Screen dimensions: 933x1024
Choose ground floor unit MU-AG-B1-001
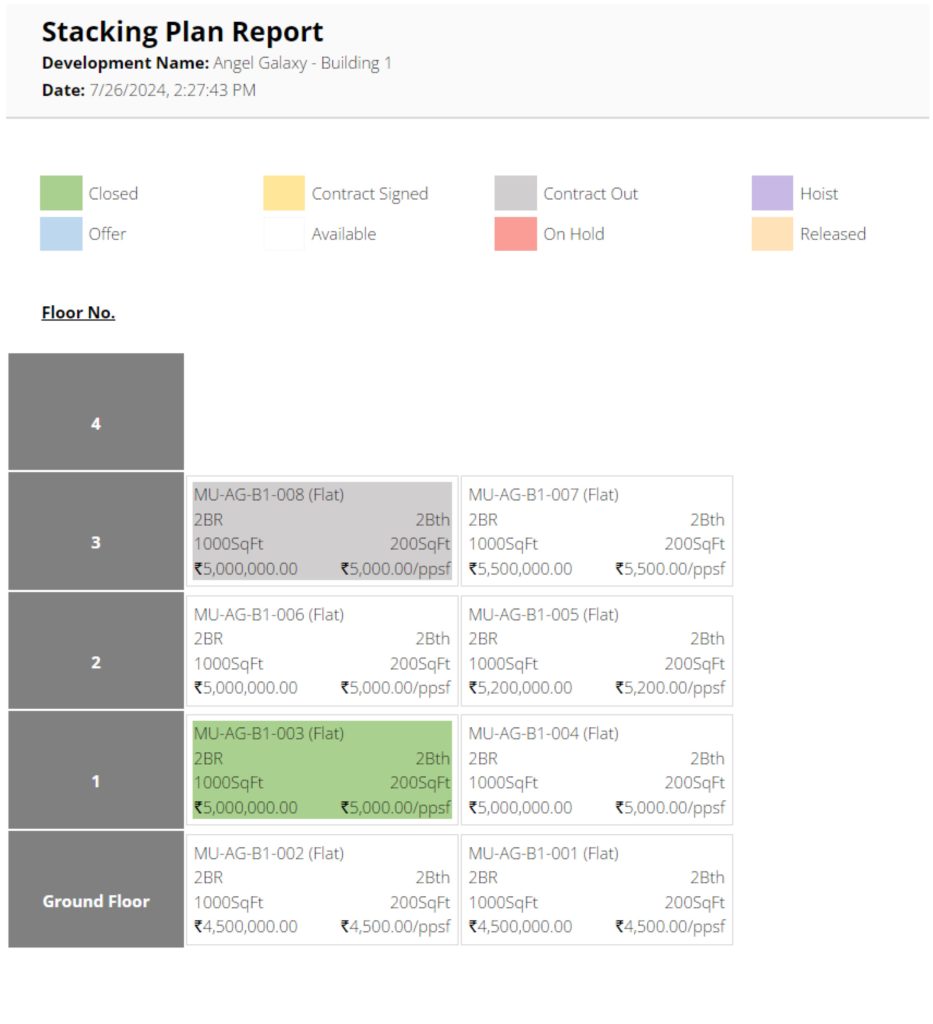(x=596, y=889)
